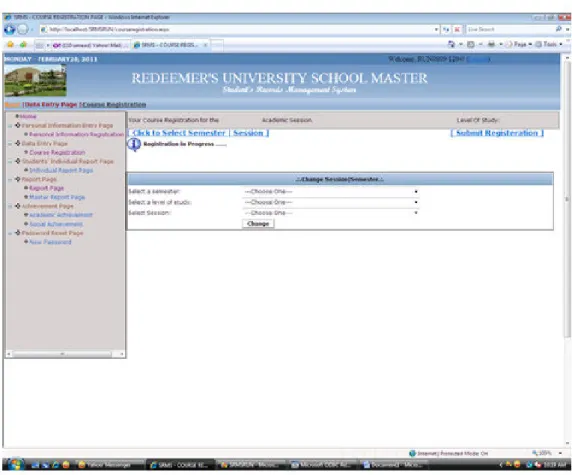Viewport: 572px width, 475px height.
Task: Click the Session link
Action: (x=248, y=133)
